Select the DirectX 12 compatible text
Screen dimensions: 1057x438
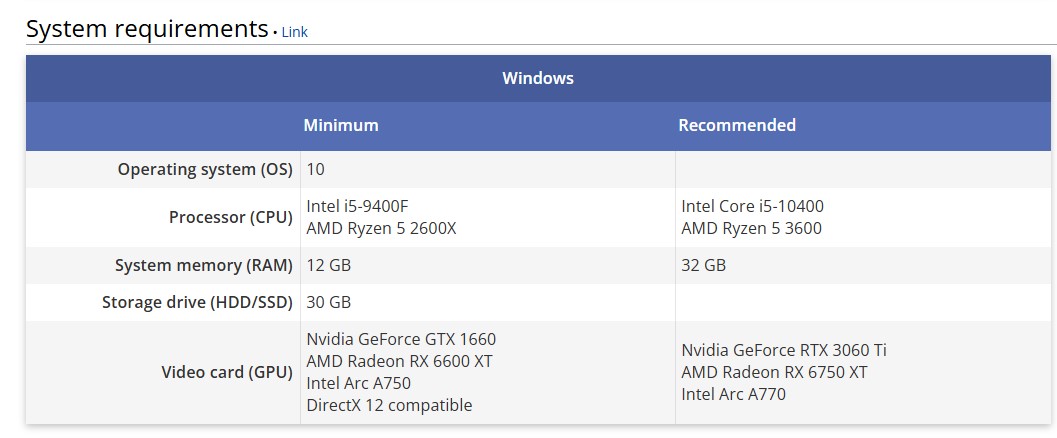click(389, 405)
